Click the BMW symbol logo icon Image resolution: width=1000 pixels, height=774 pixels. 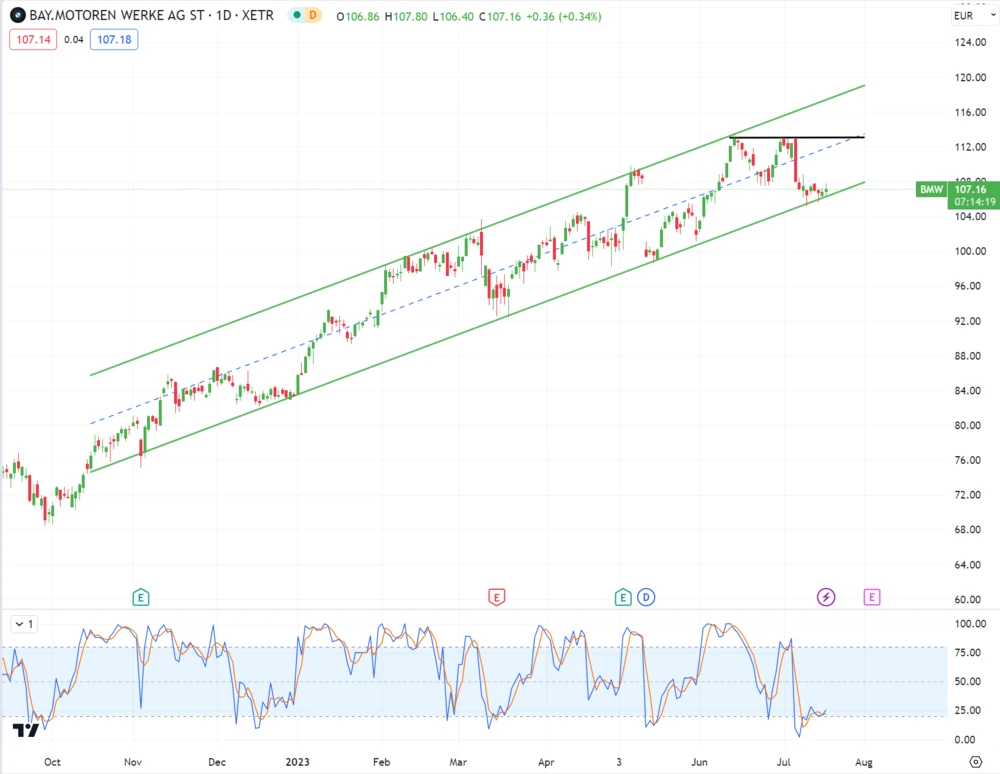(x=17, y=16)
